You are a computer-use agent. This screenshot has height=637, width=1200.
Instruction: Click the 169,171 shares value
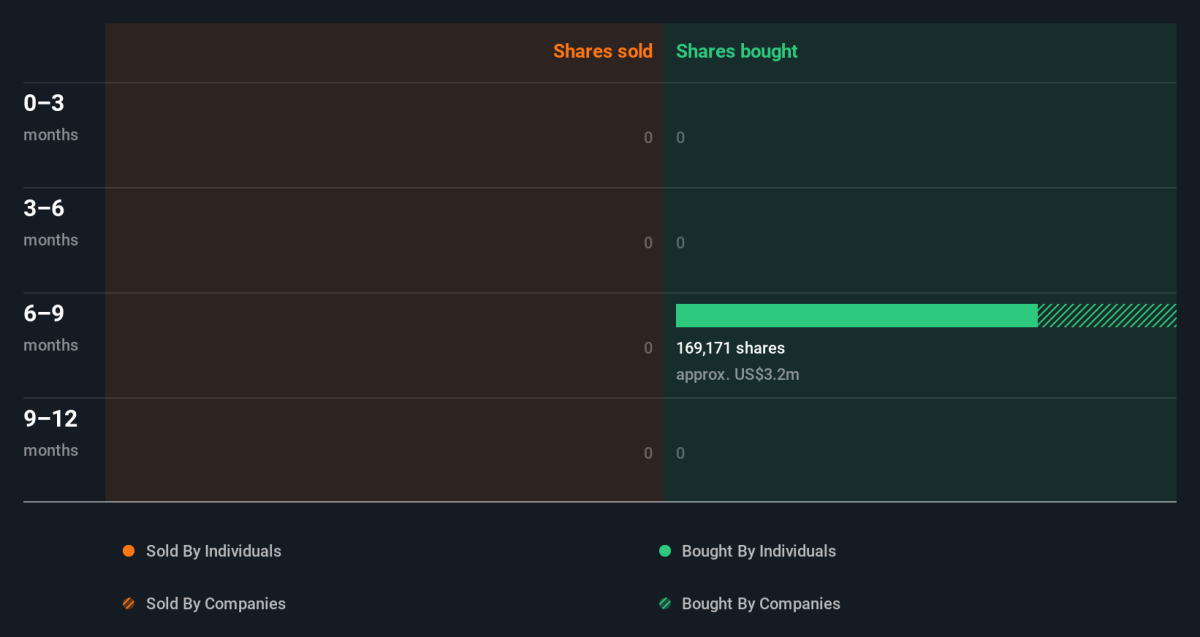[730, 348]
